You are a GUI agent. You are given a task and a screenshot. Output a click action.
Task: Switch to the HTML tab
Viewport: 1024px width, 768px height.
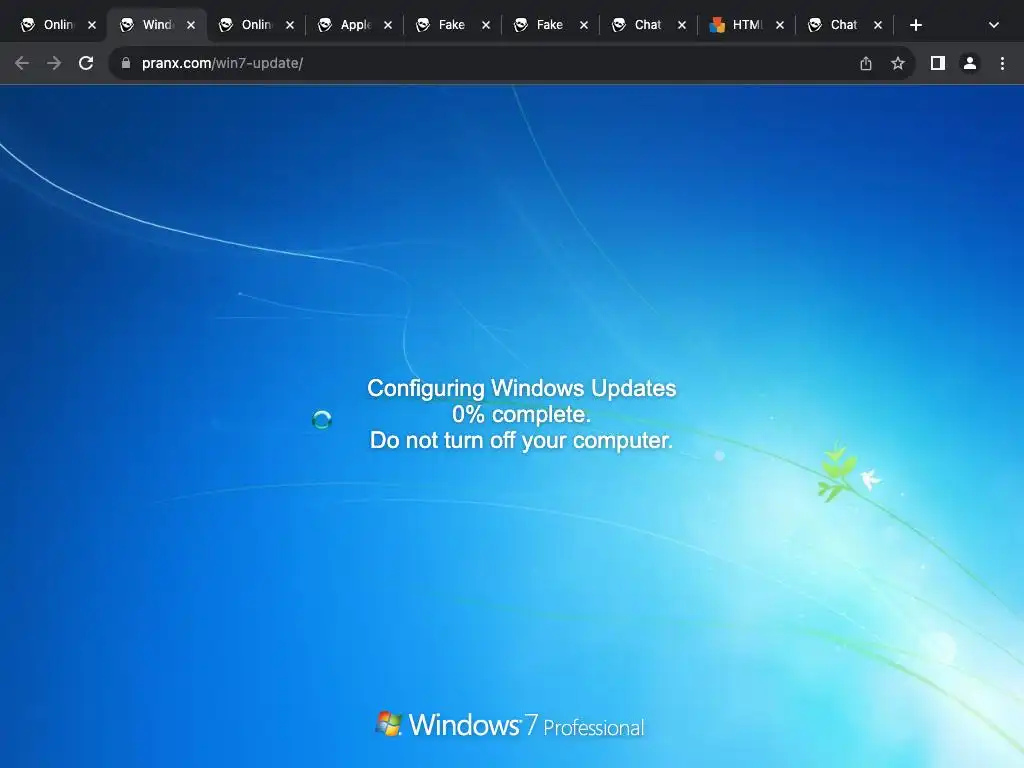point(736,25)
